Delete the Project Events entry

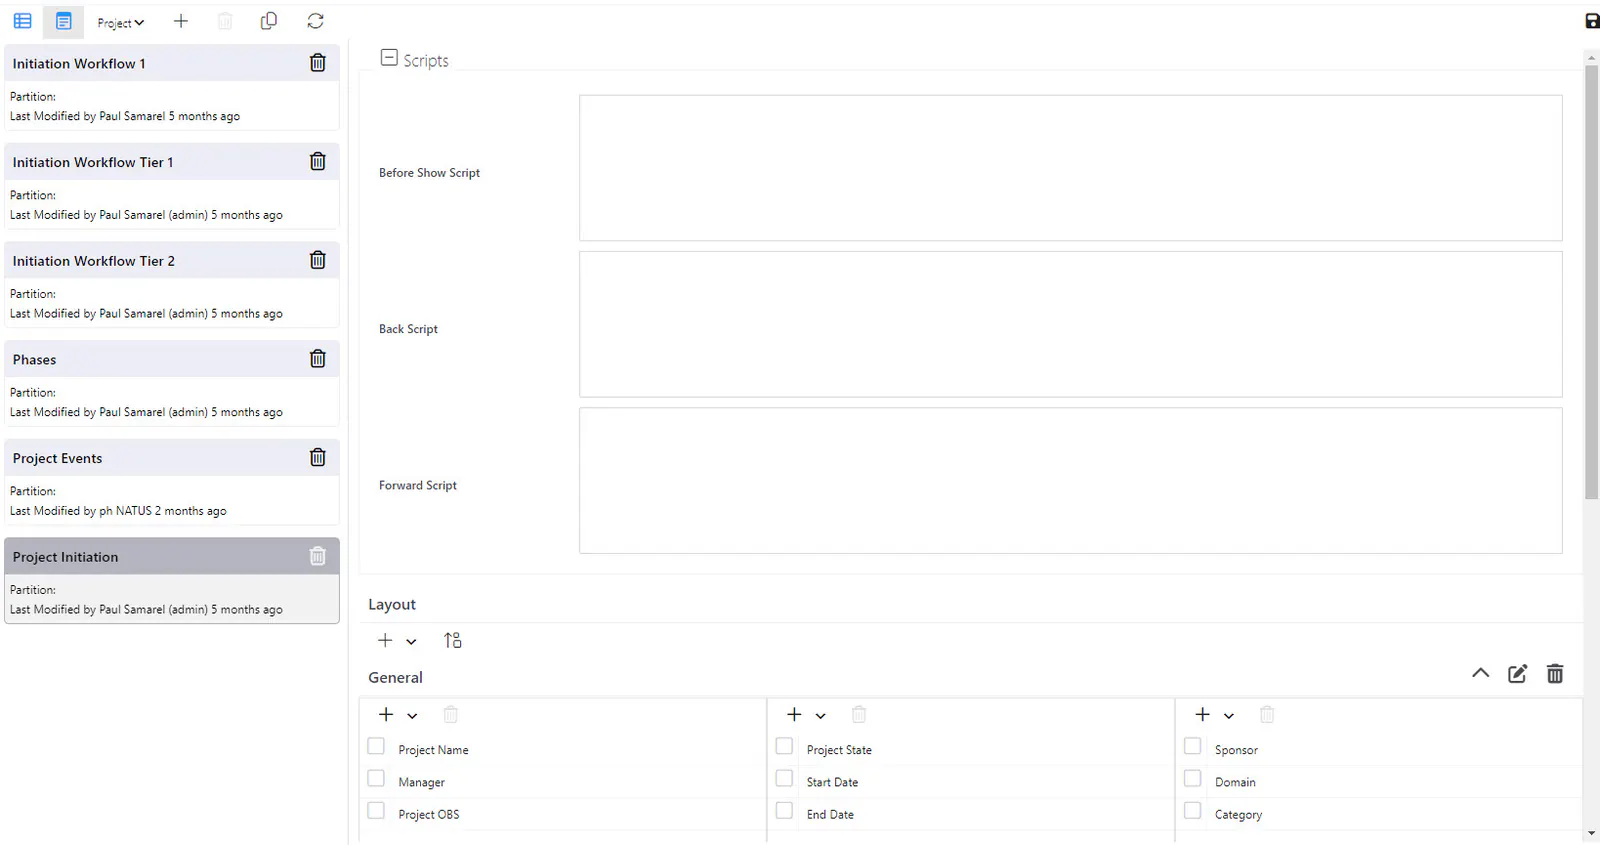click(318, 457)
